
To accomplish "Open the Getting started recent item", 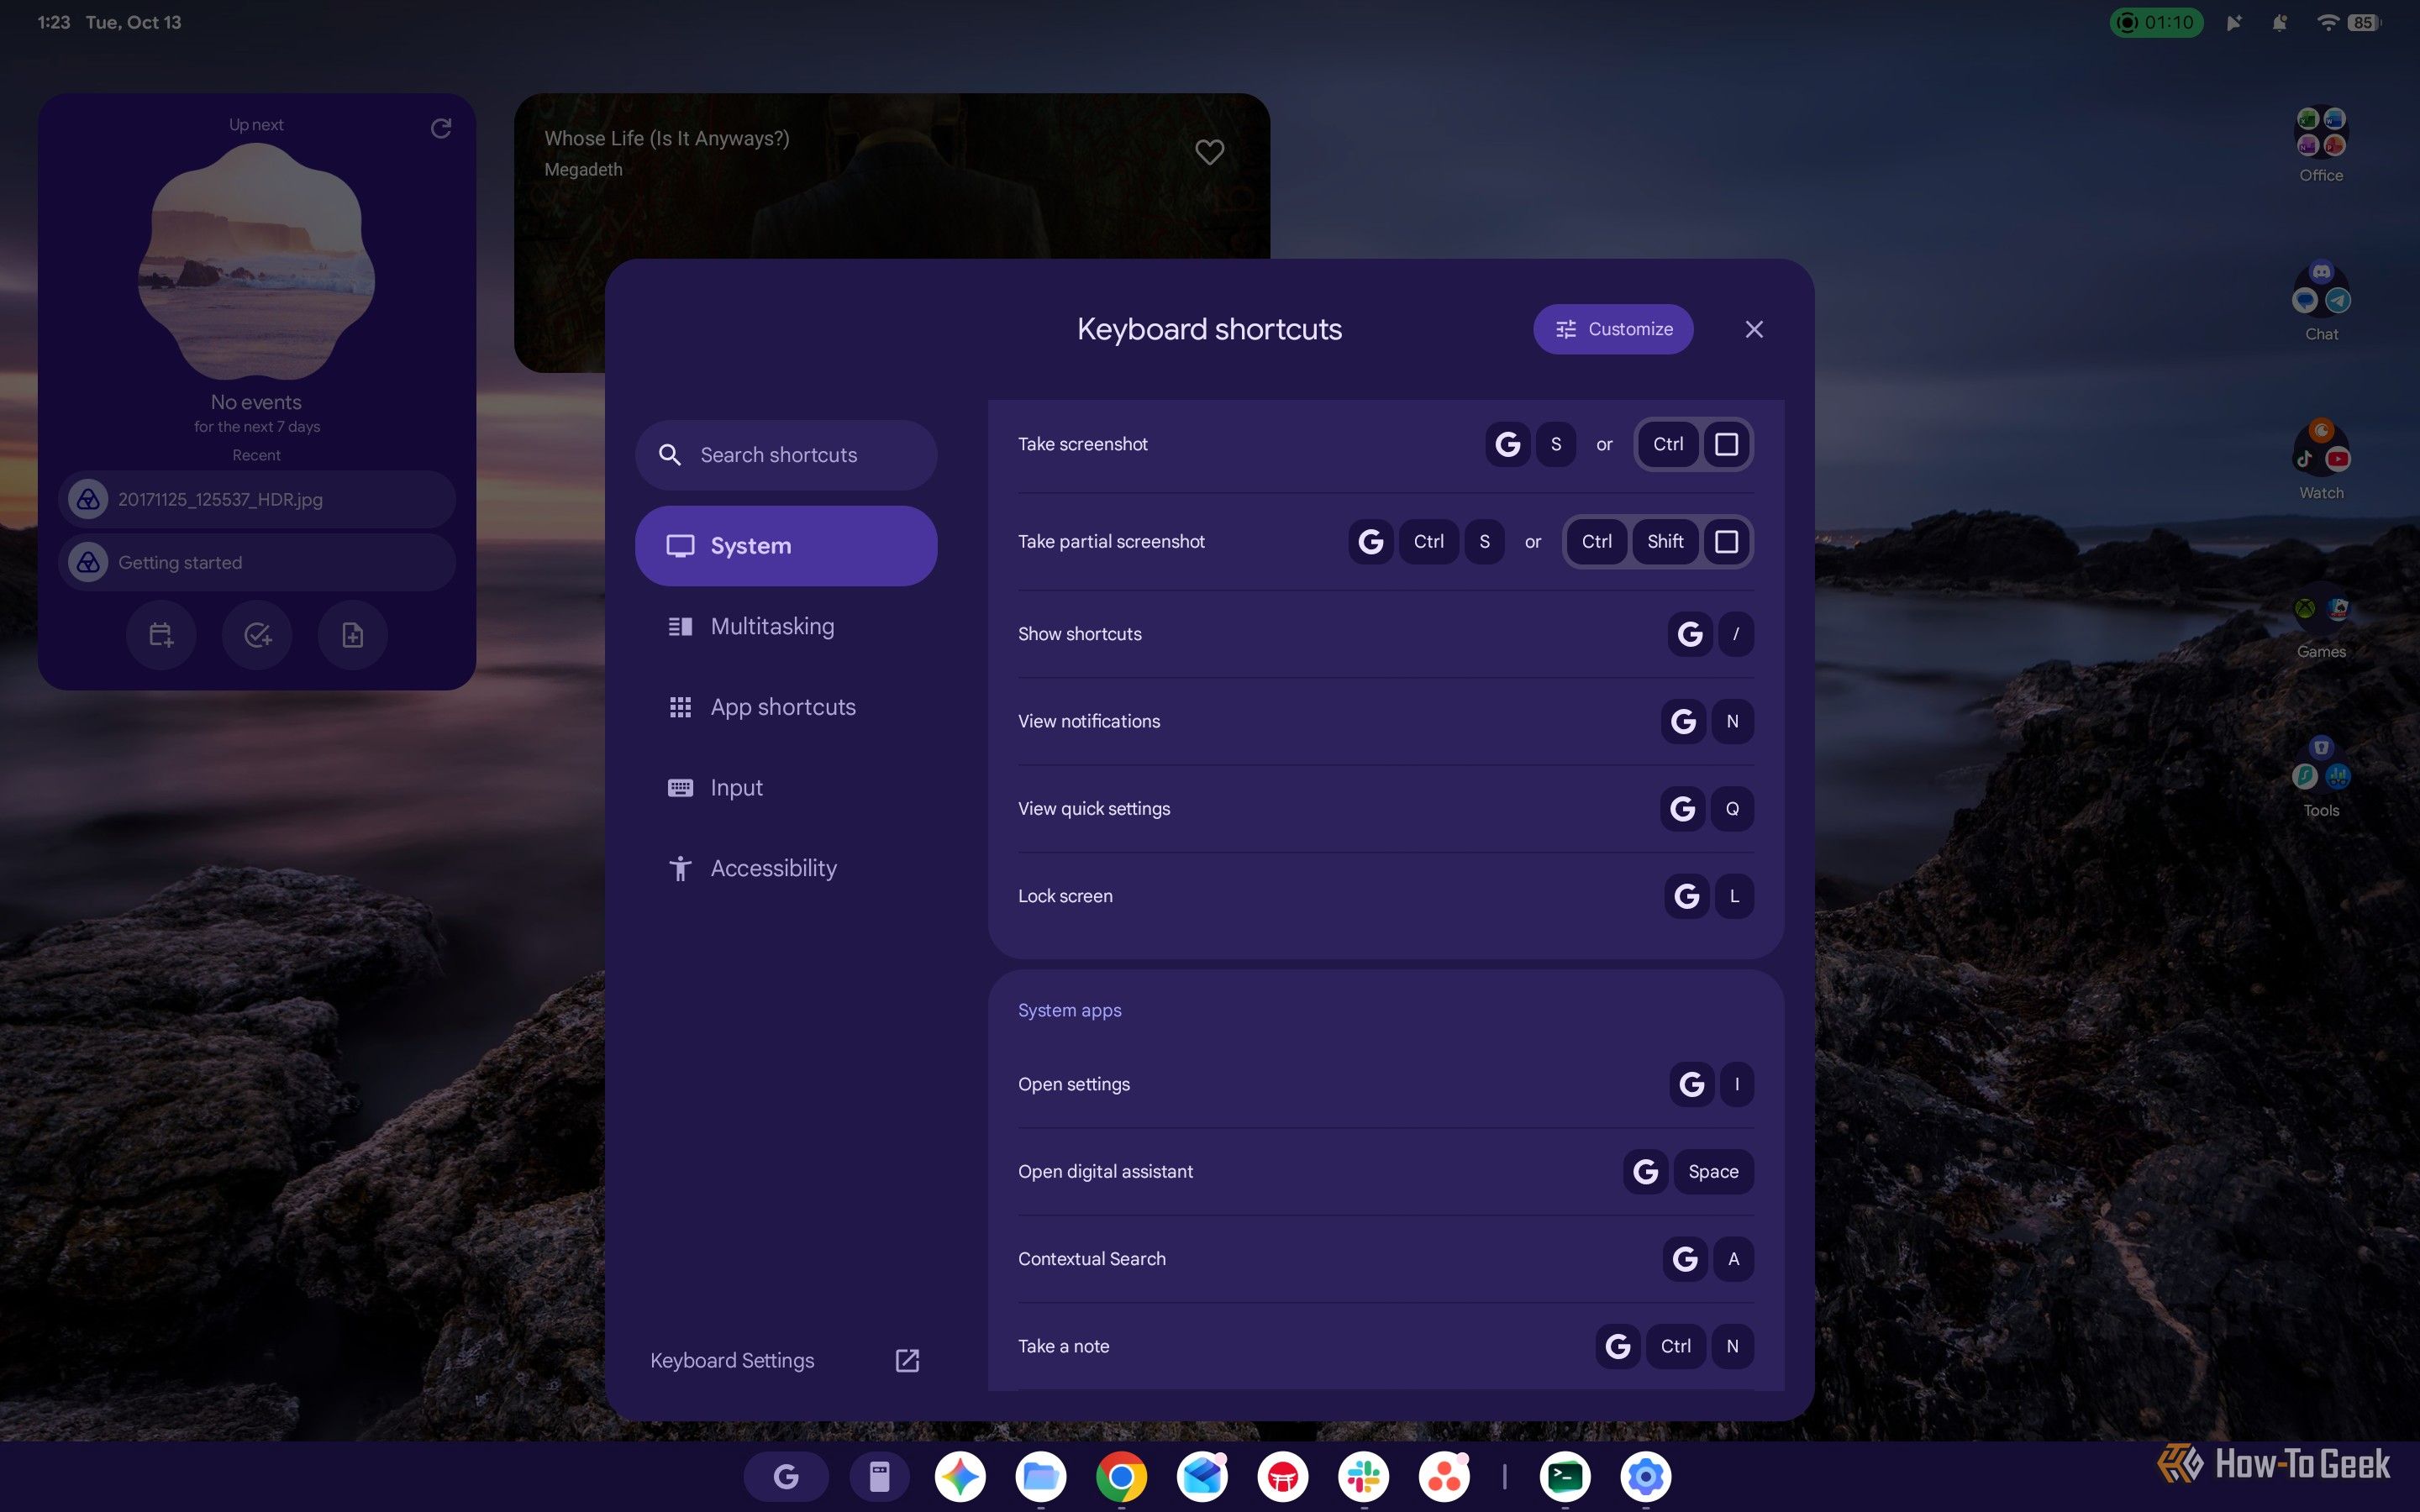I will (x=257, y=562).
